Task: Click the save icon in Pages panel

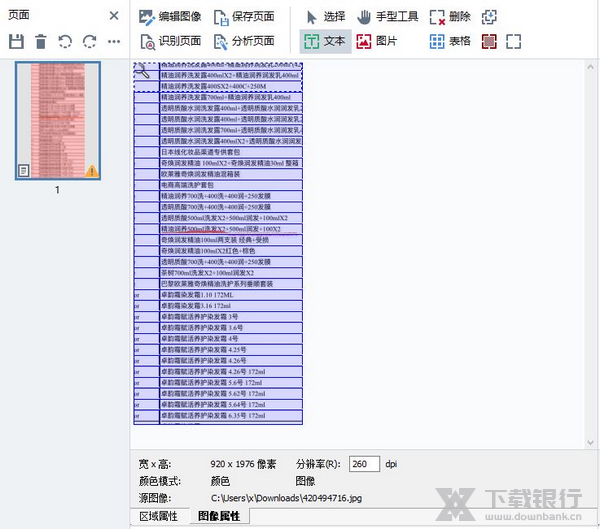Action: coord(16,41)
